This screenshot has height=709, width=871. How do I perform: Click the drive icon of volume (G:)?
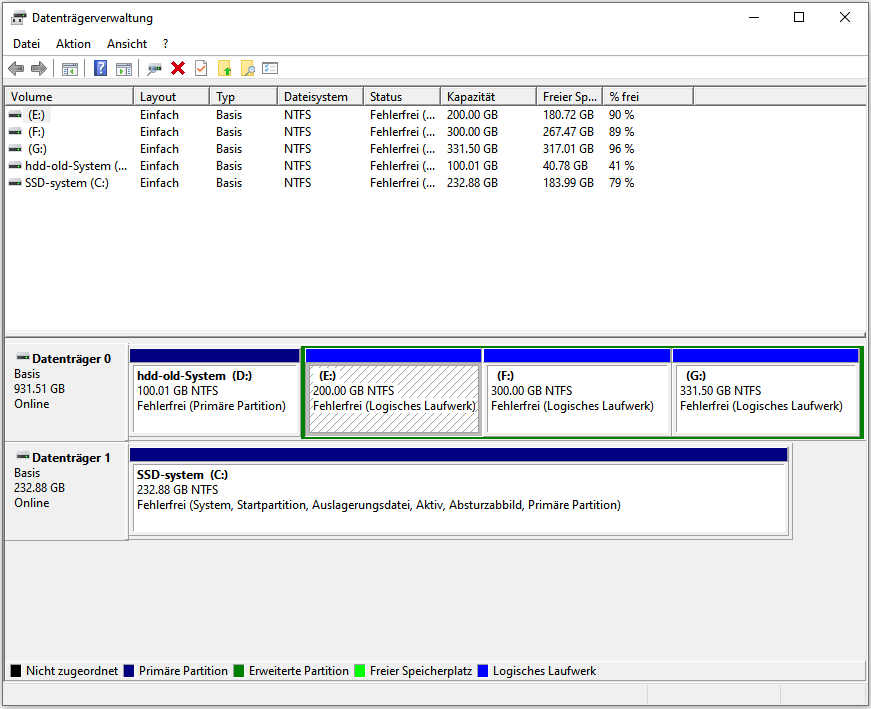[15, 149]
